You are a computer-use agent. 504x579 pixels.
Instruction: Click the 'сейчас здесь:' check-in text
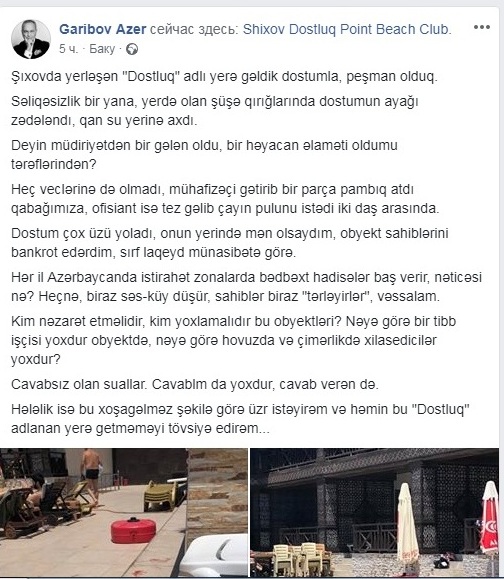click(195, 29)
